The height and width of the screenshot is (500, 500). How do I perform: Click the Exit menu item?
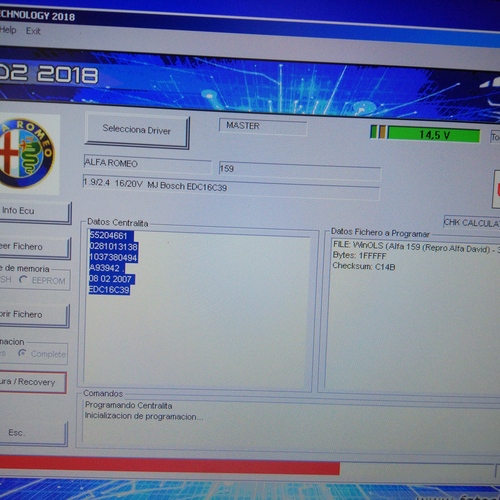[33, 31]
